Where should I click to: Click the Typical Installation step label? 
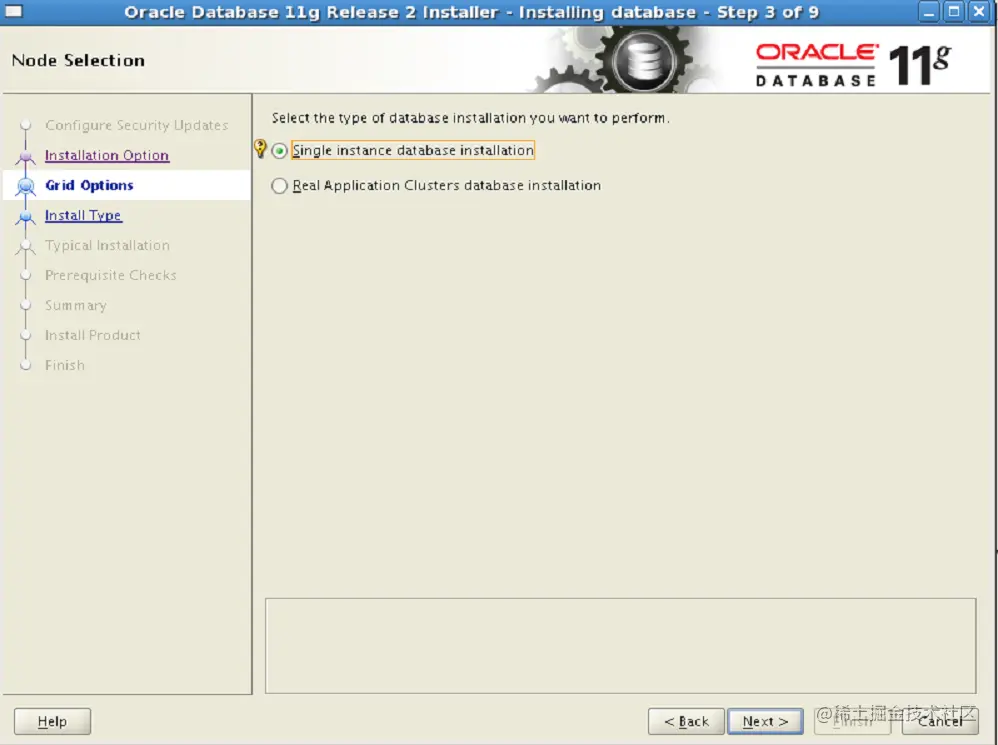coord(107,246)
